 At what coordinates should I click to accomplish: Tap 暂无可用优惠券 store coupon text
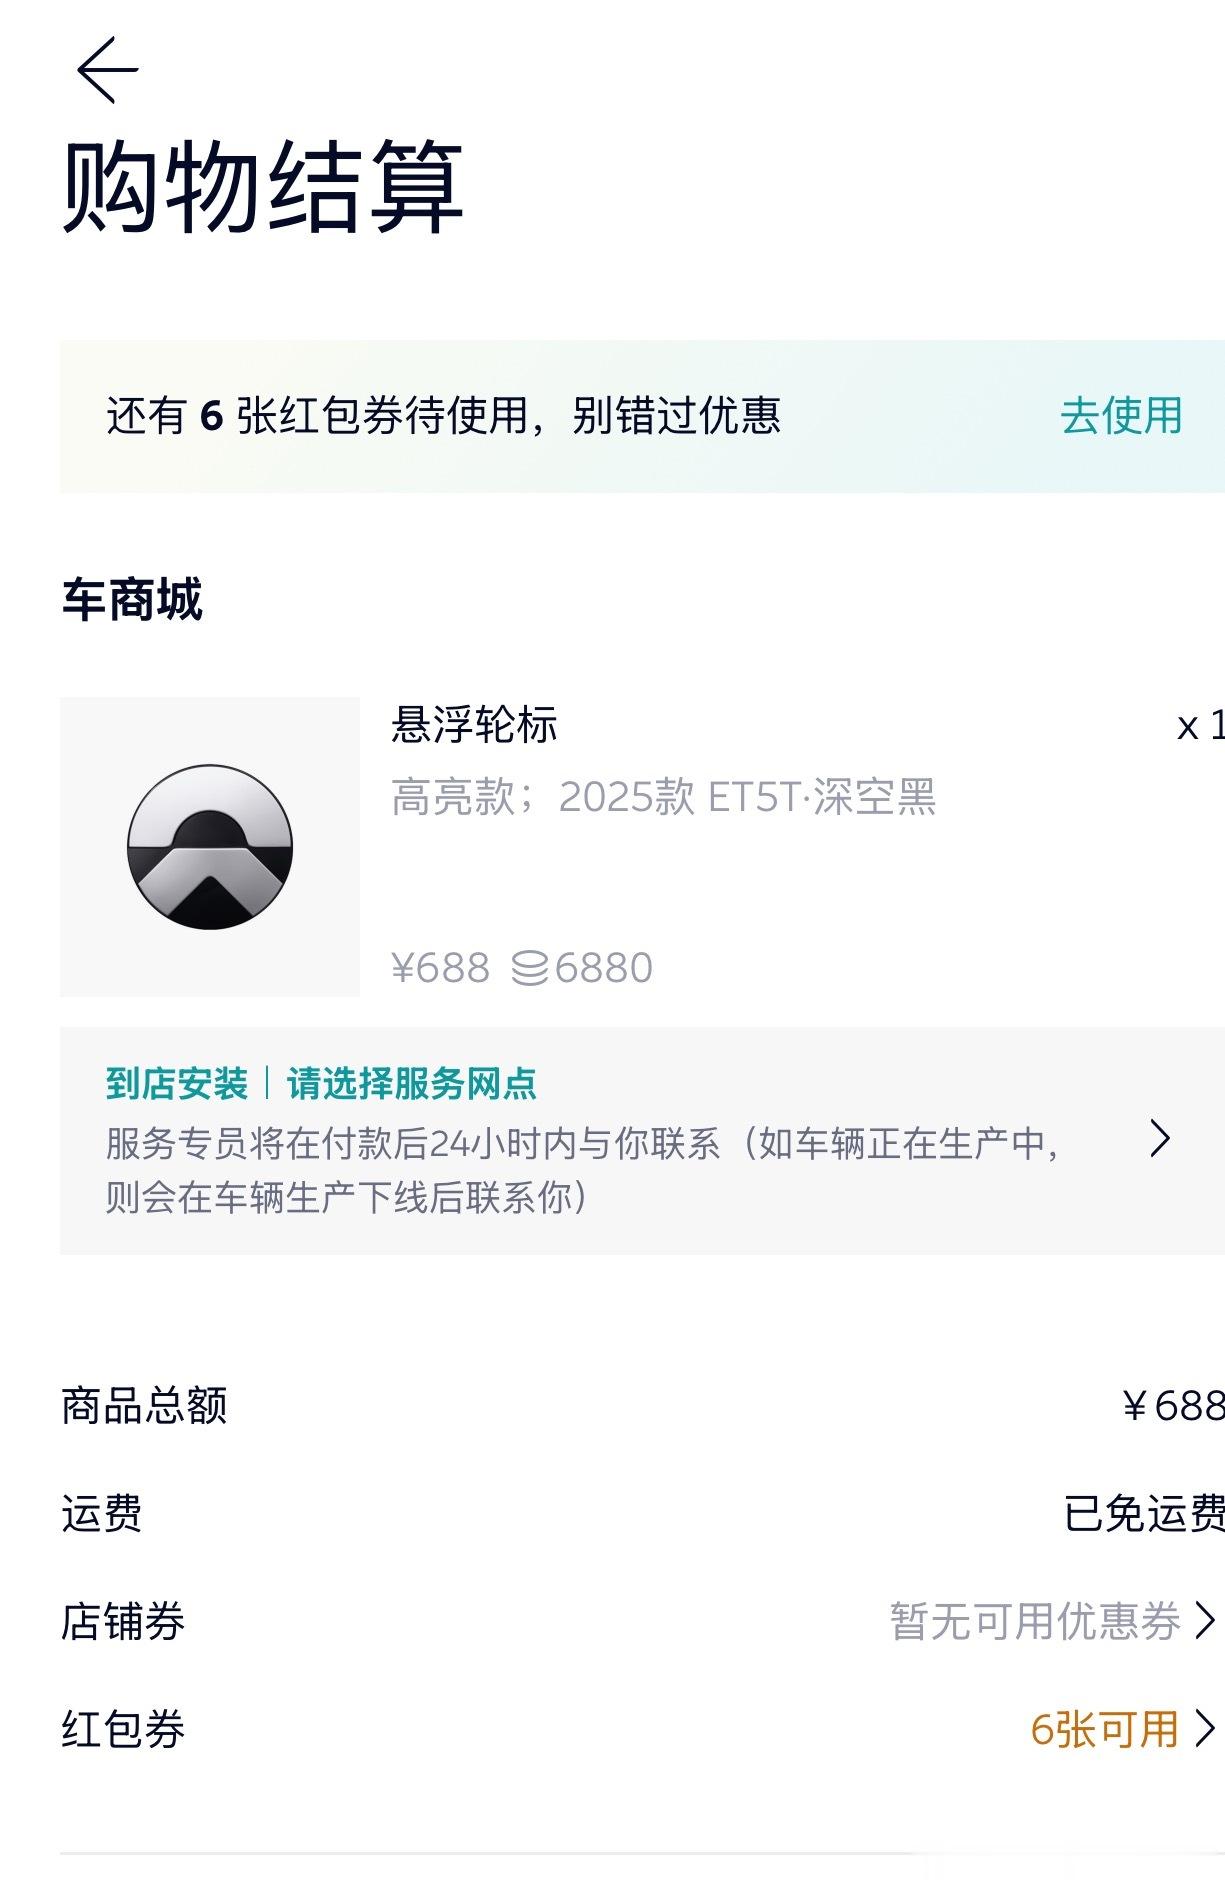pos(1035,1621)
